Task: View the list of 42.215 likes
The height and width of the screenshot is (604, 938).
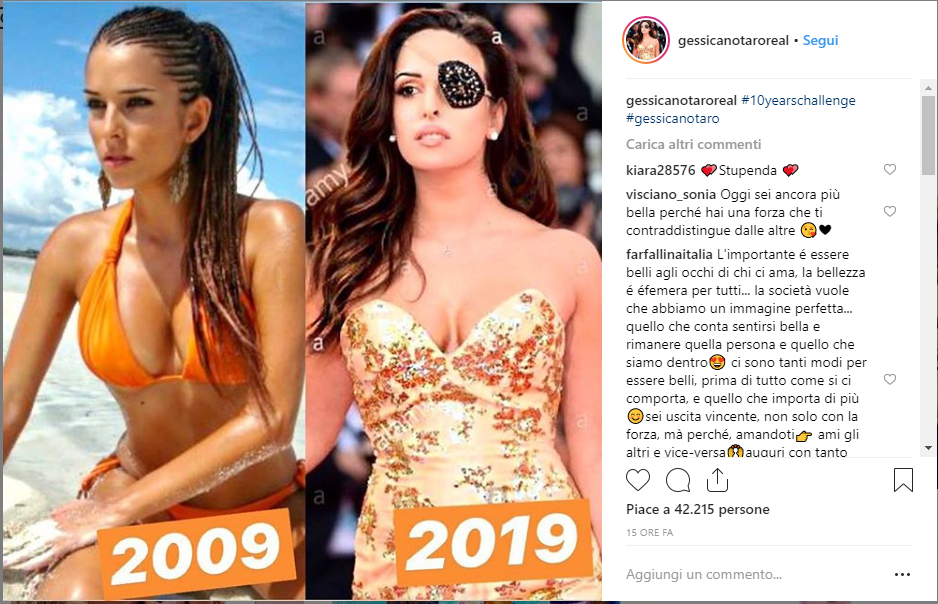Action: pyautogui.click(x=698, y=510)
